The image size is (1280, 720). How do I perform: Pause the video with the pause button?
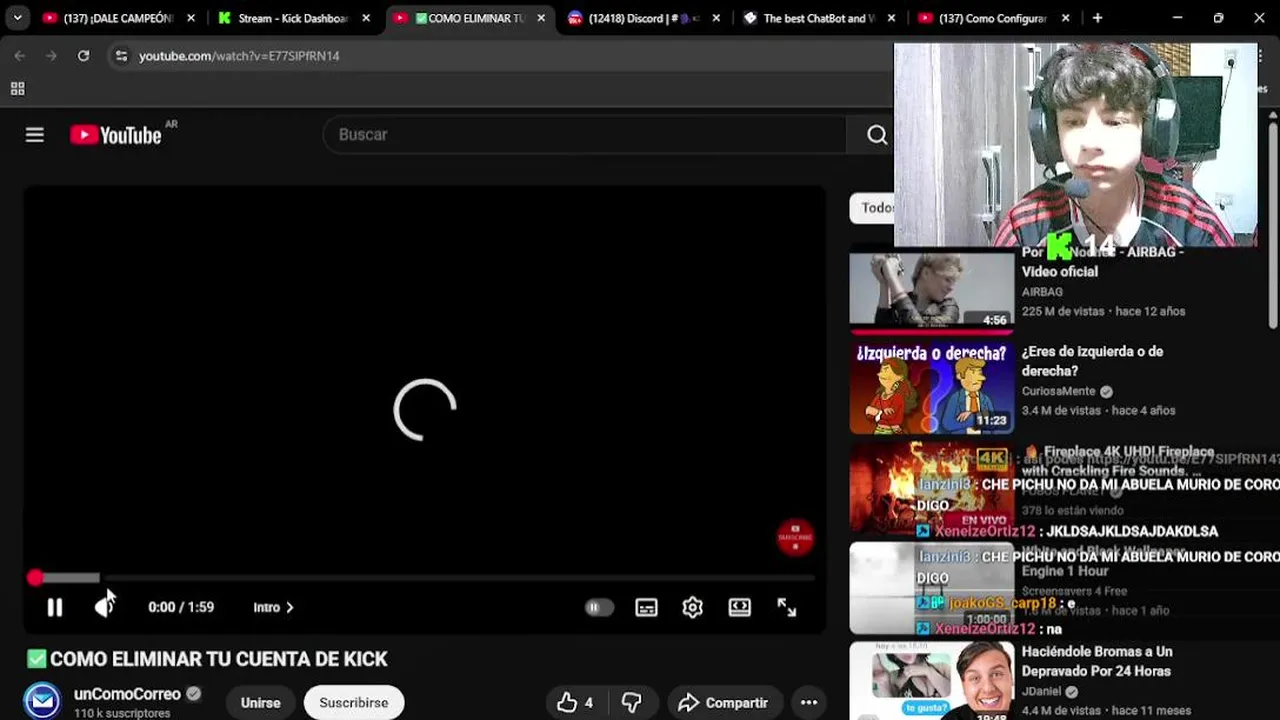pos(55,607)
